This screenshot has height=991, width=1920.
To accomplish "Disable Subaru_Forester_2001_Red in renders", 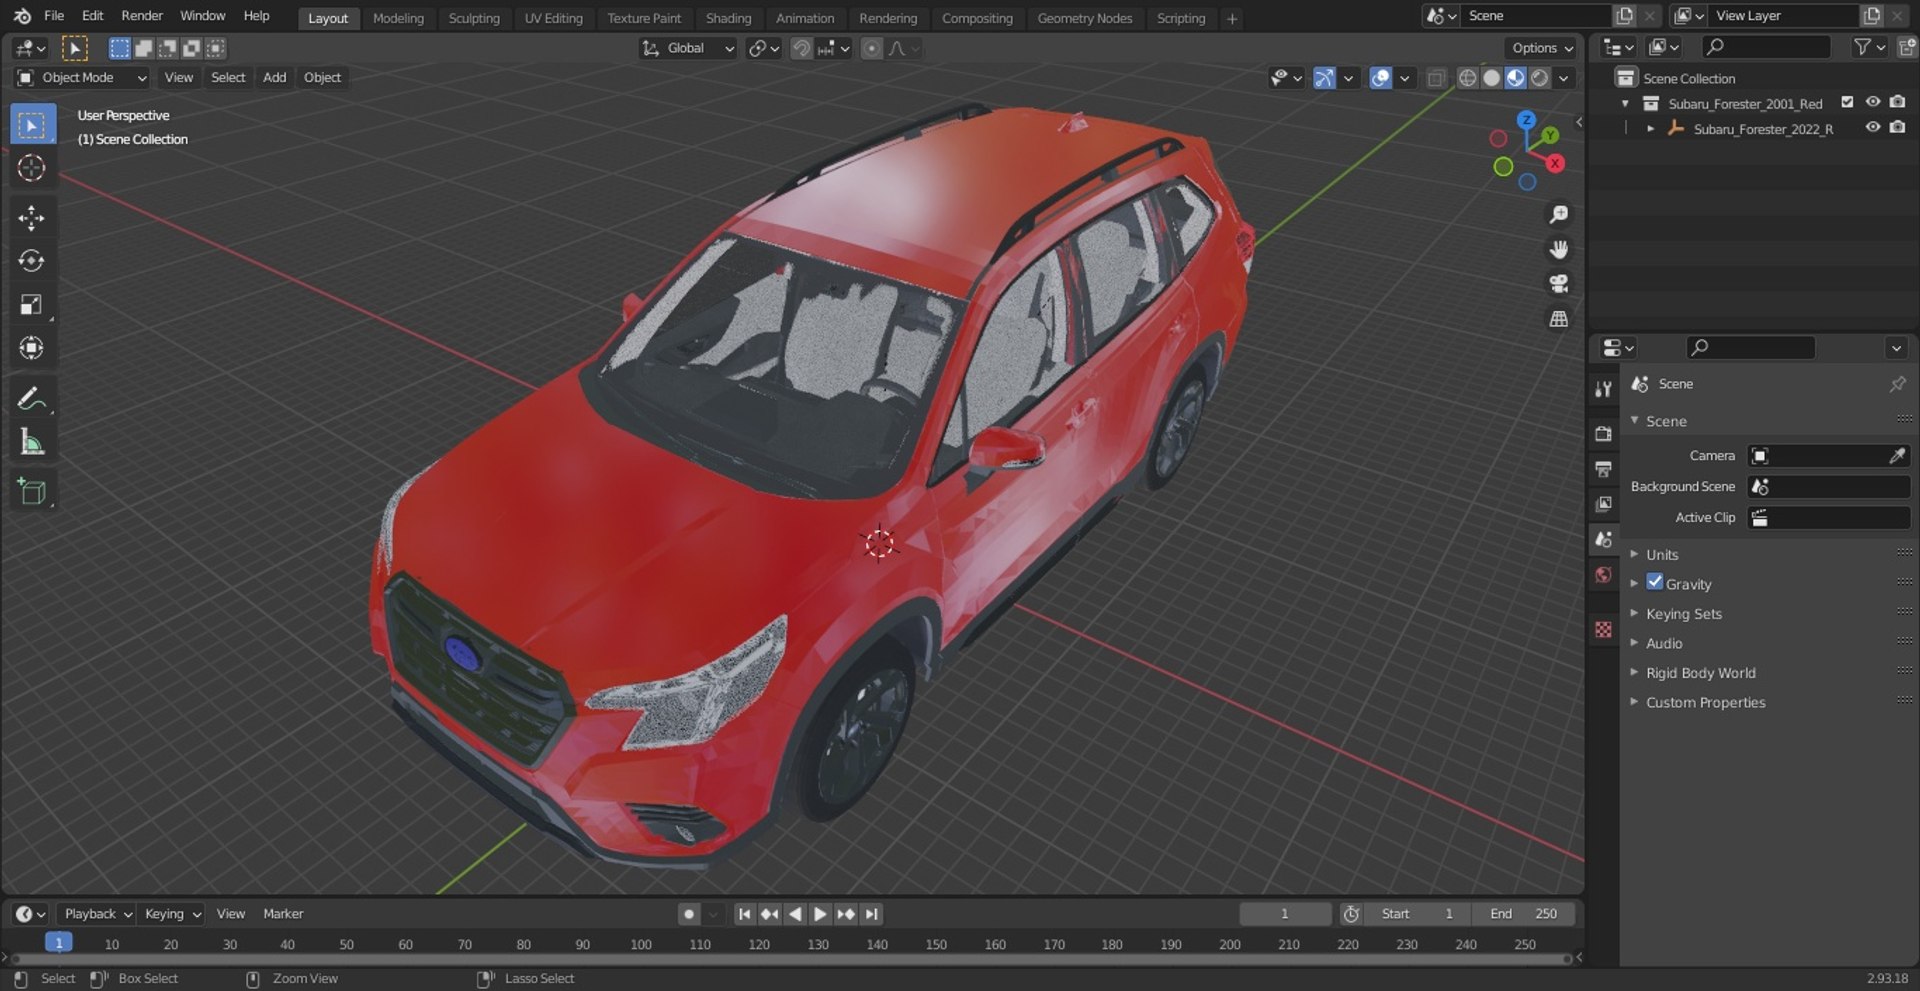I will 1897,102.
